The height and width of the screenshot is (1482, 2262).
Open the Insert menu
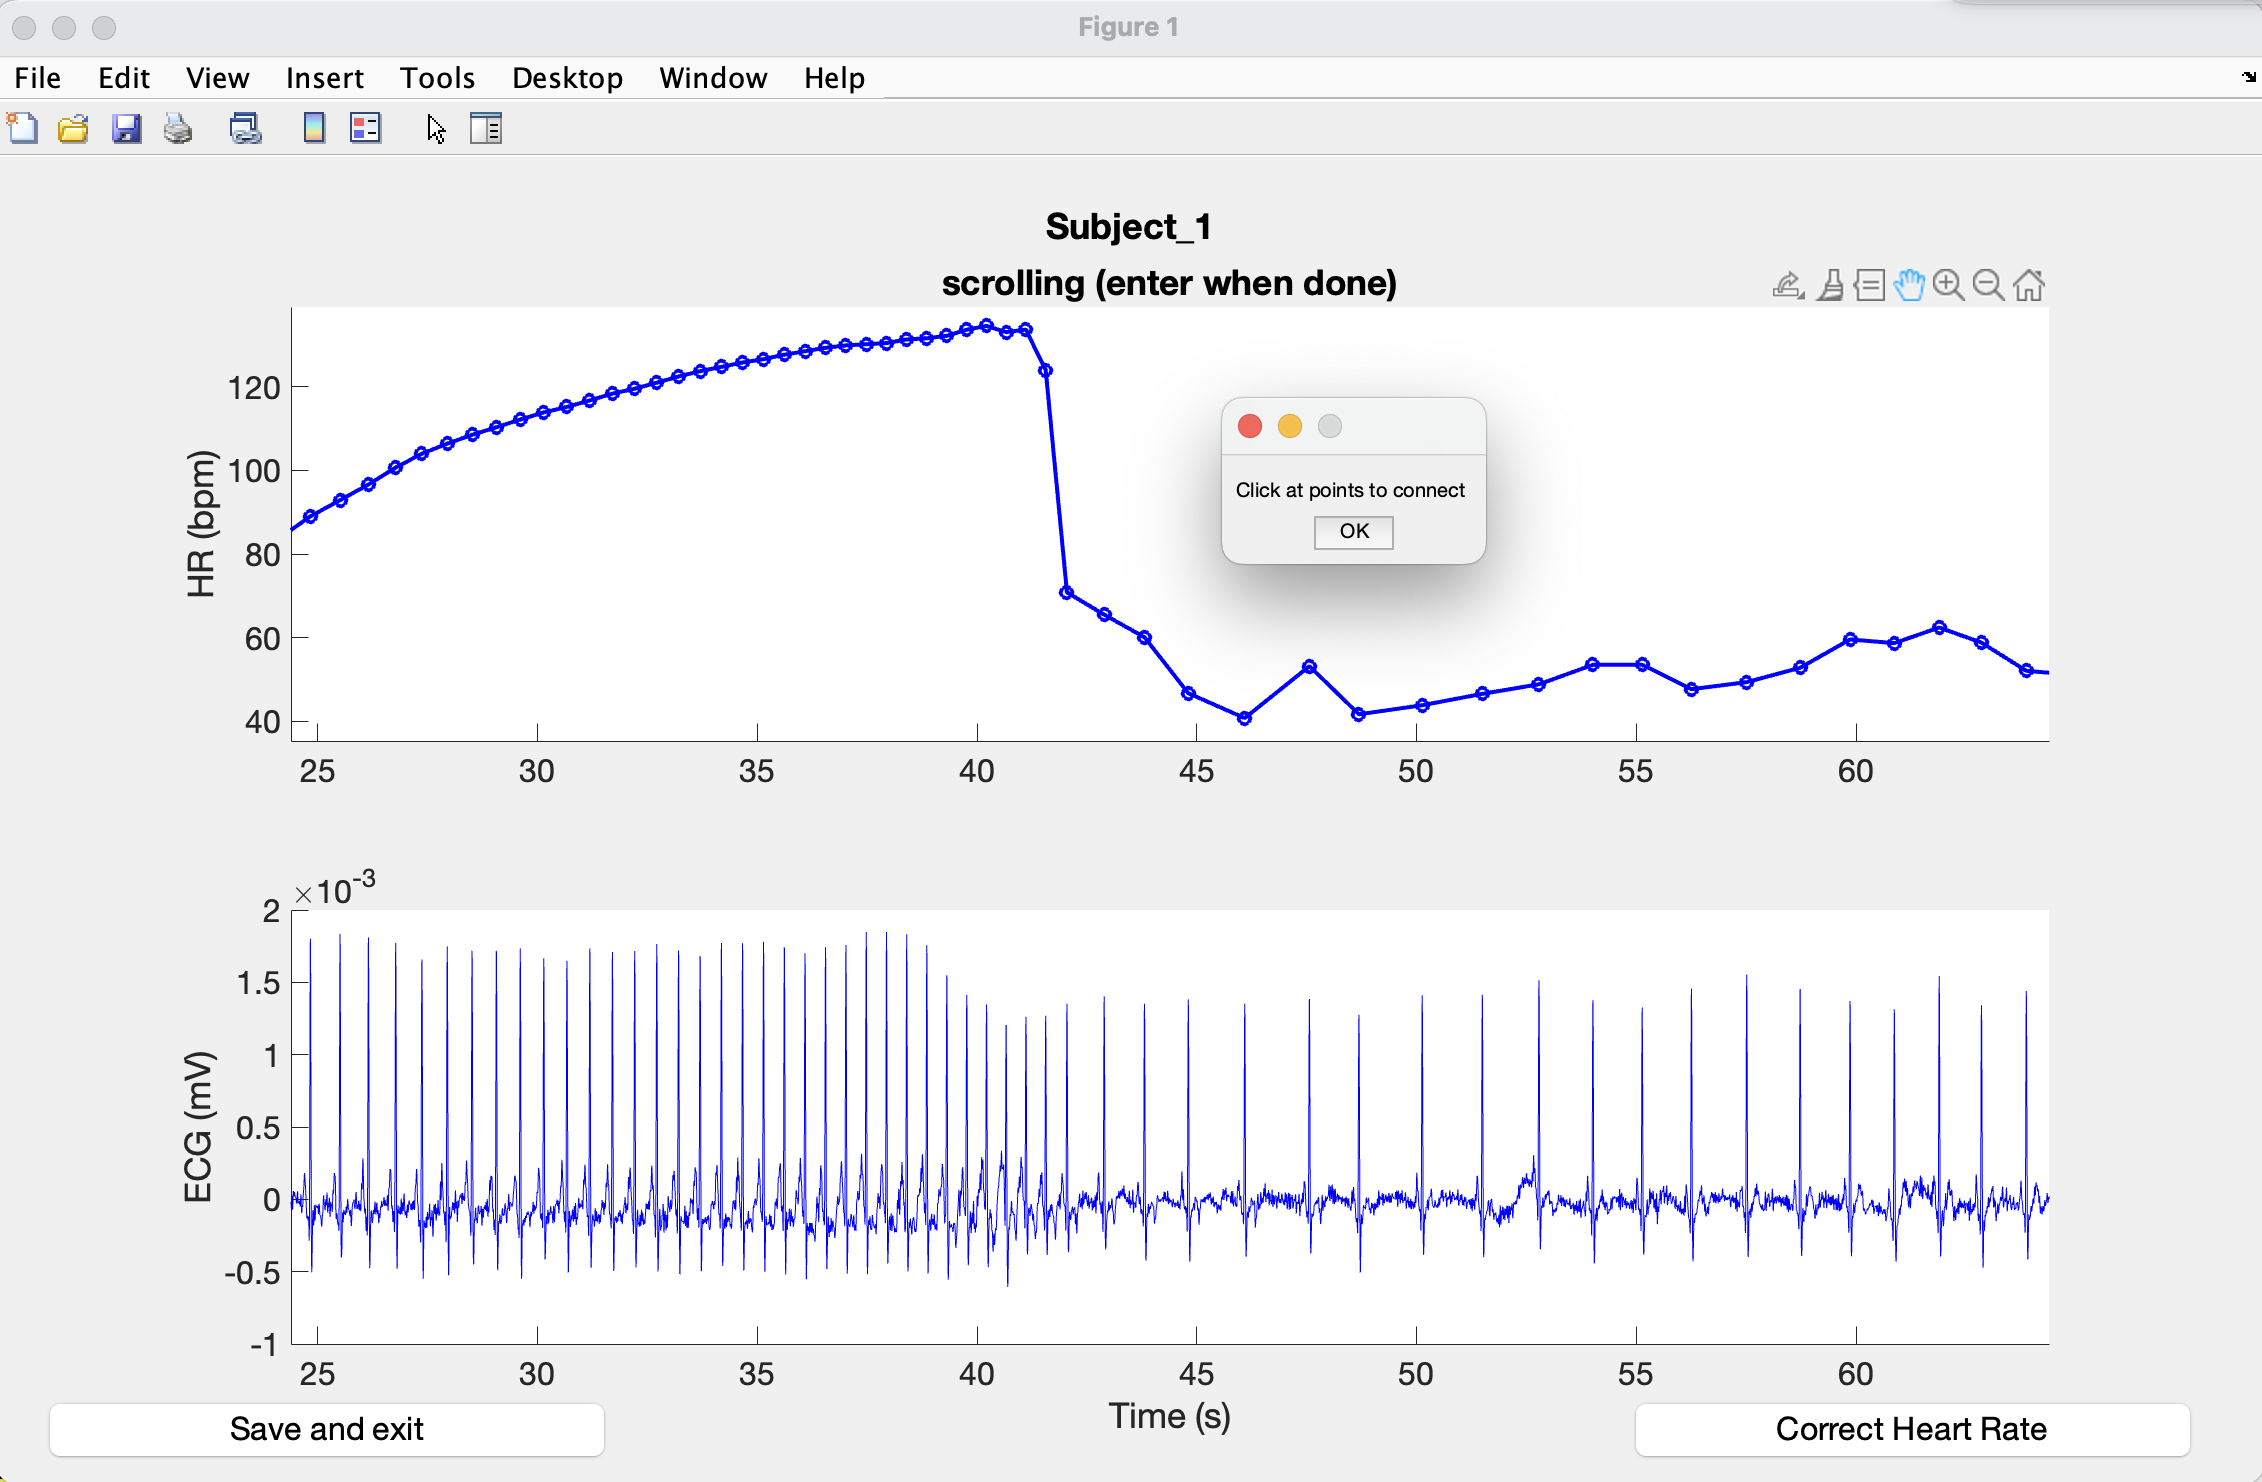[324, 78]
